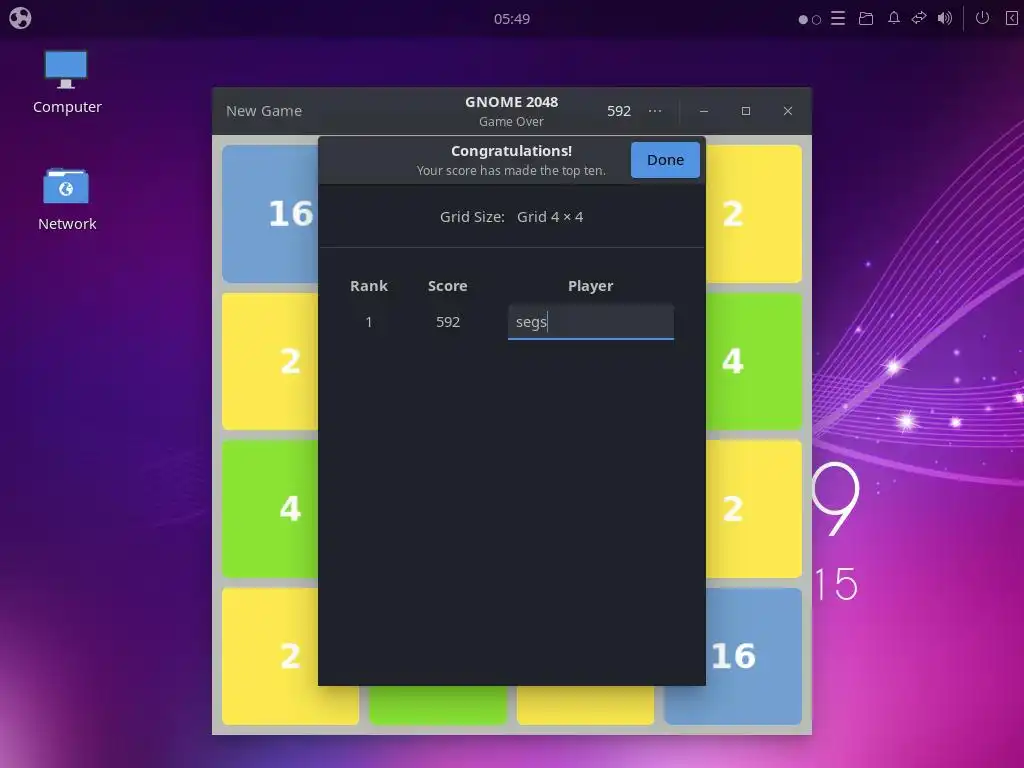Open the window list menu icon in panel
The image size is (1024, 768).
click(838, 18)
